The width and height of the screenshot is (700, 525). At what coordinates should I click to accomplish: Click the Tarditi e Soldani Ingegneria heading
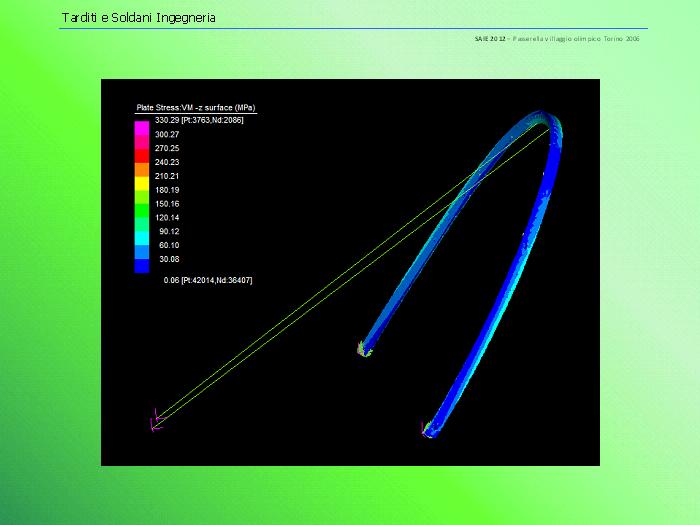tap(138, 18)
